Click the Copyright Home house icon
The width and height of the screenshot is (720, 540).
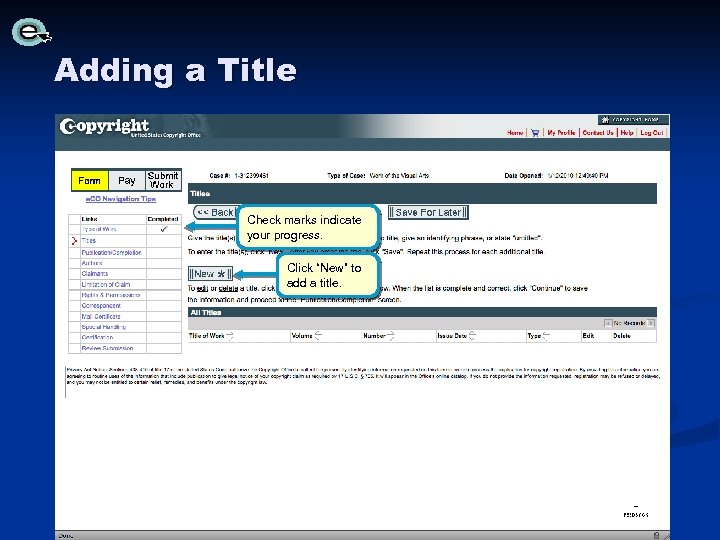pos(605,119)
